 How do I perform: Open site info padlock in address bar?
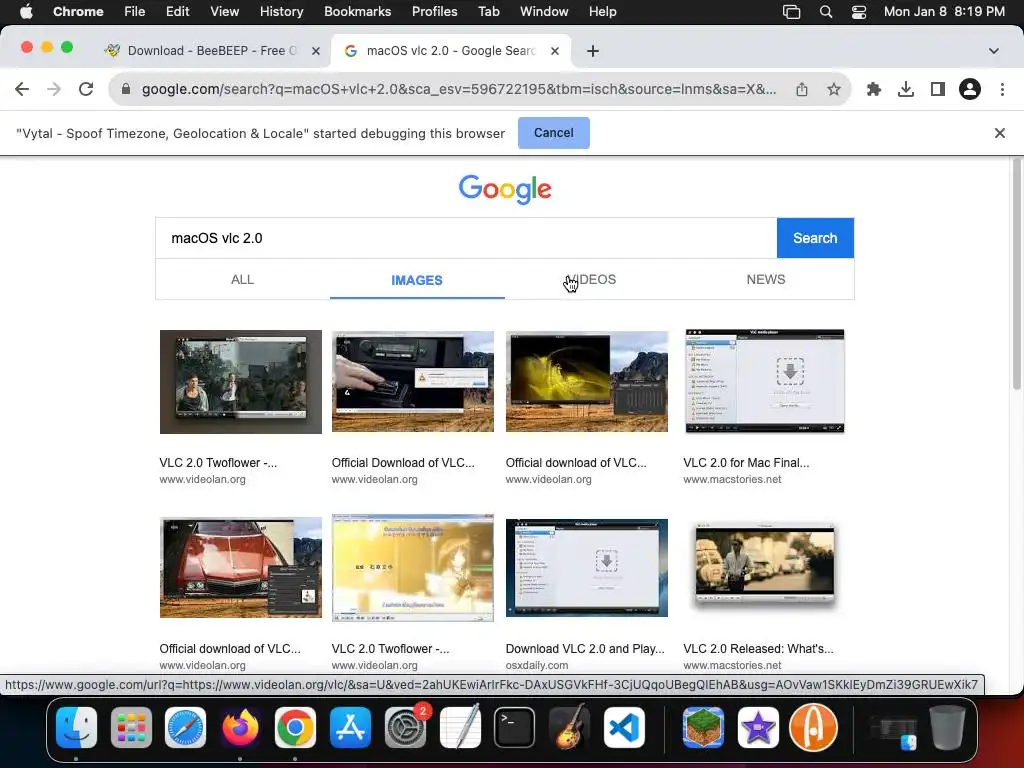pos(126,89)
